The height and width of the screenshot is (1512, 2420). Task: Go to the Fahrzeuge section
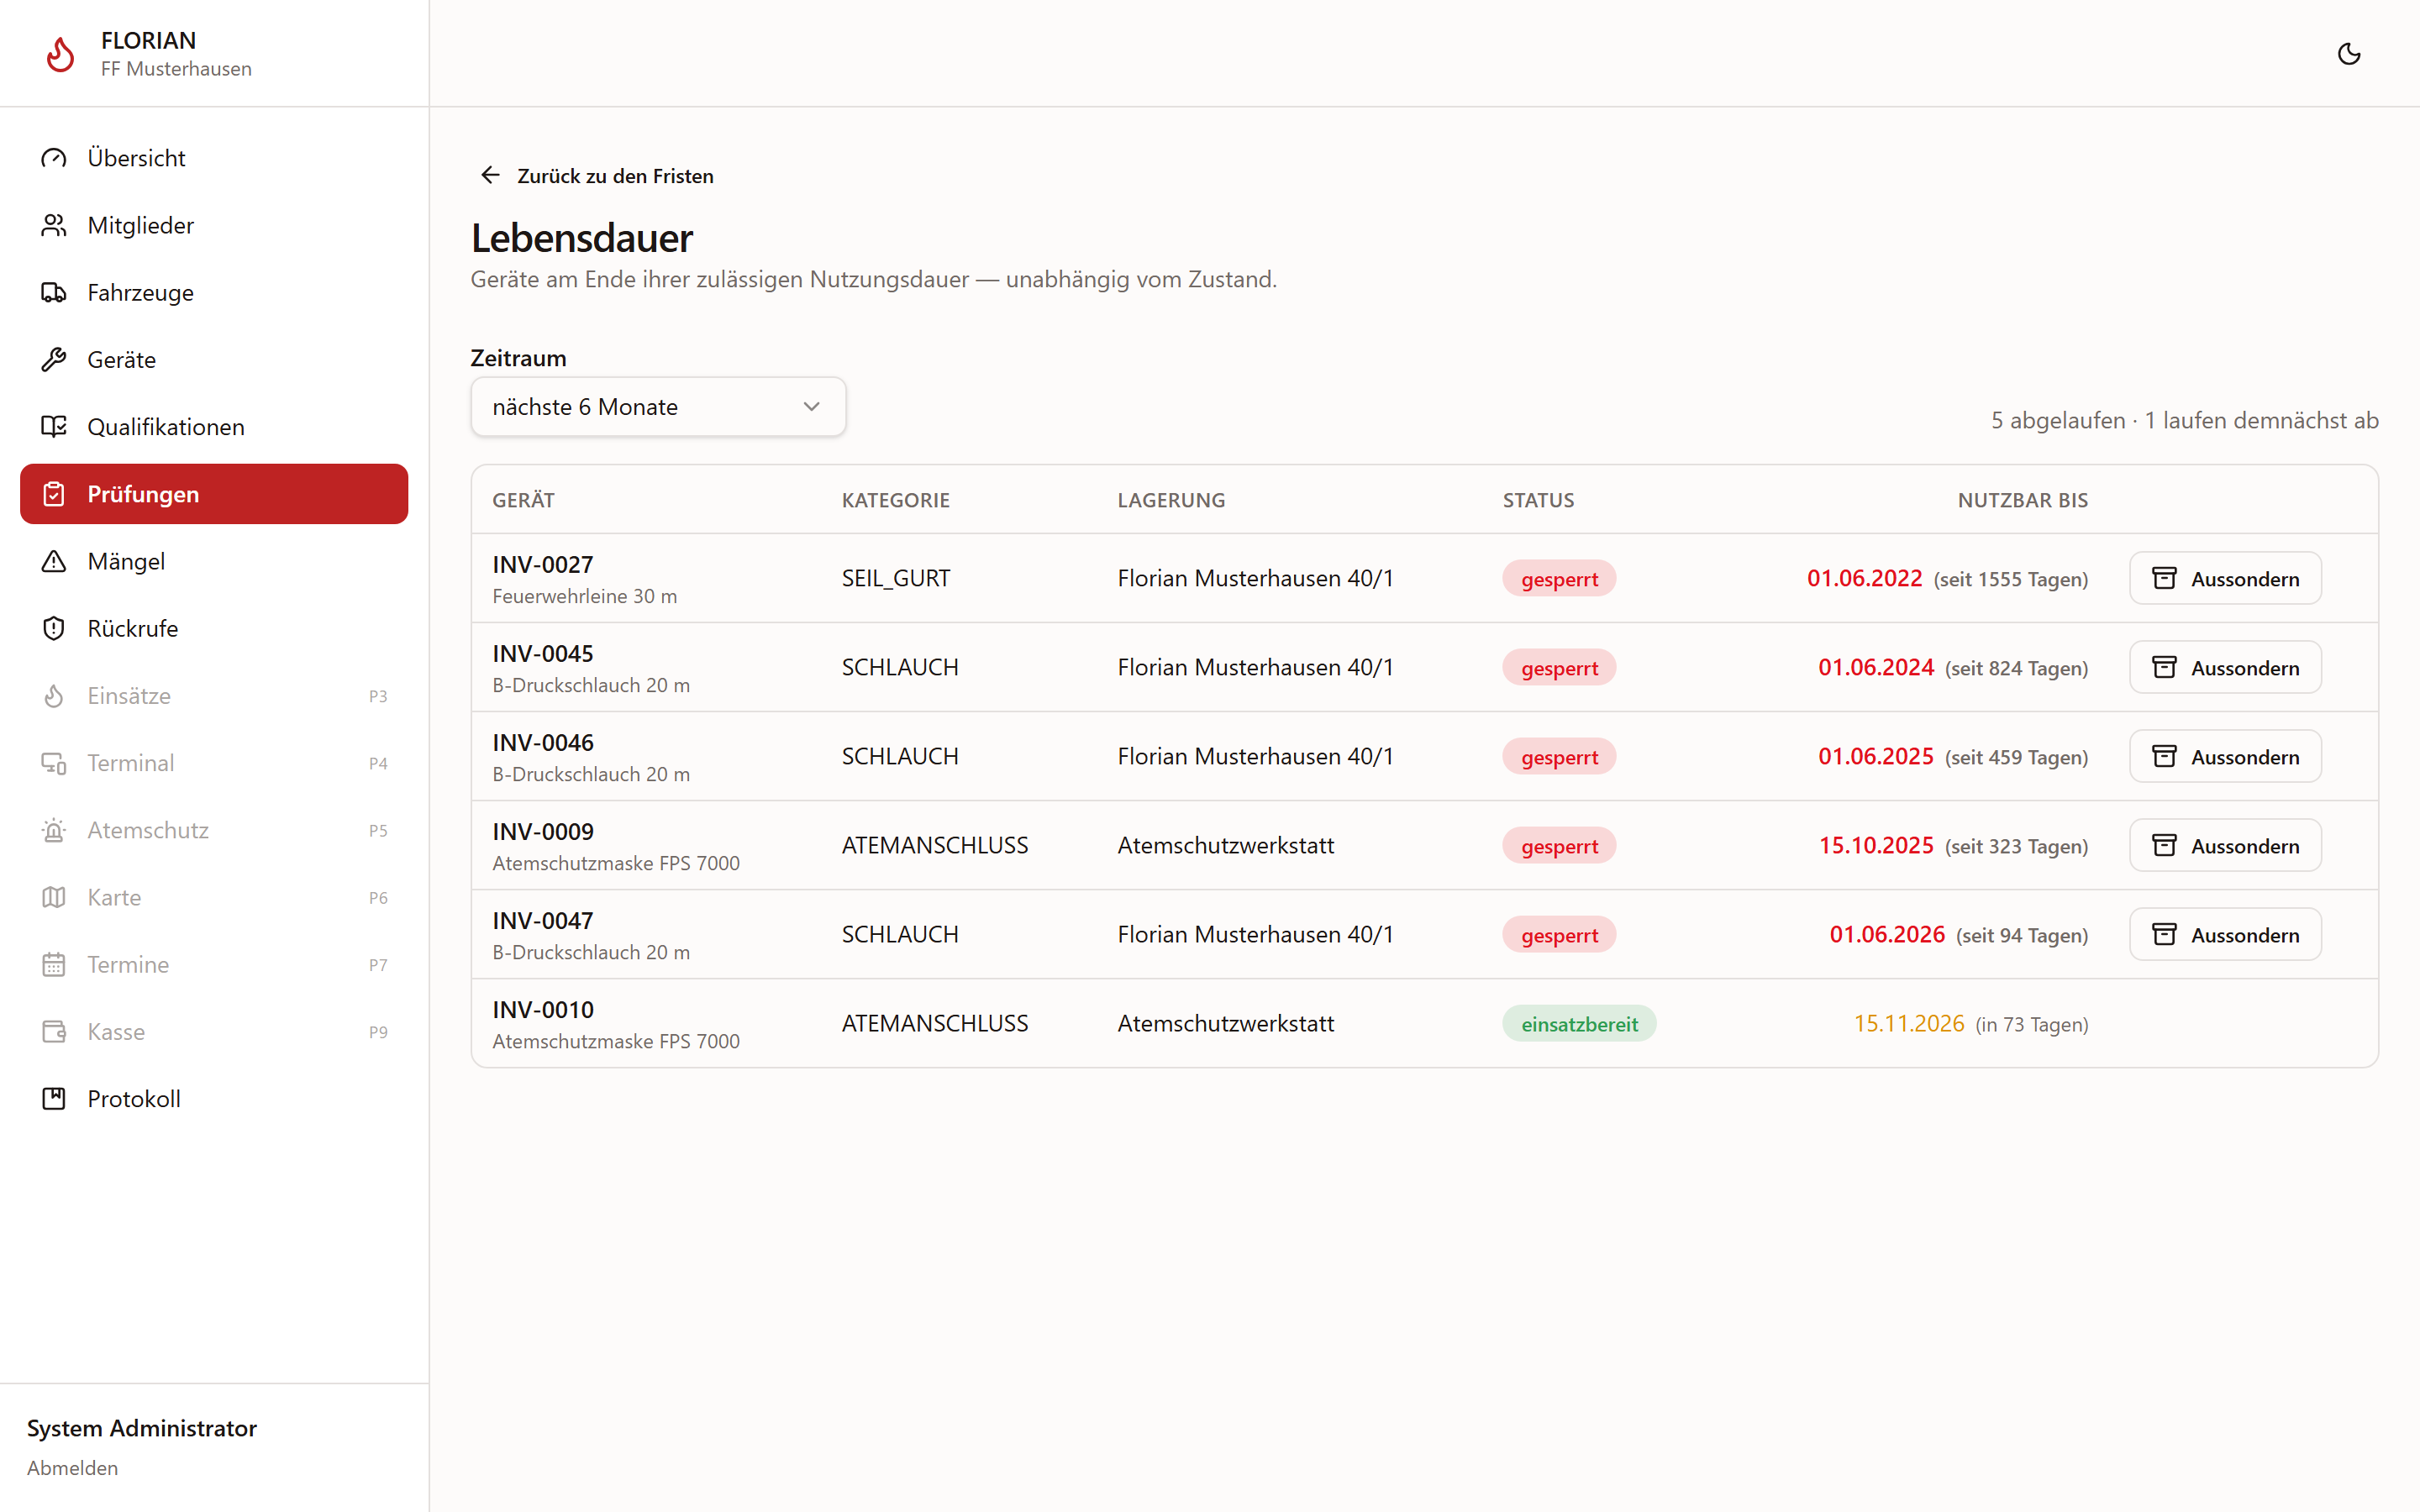pyautogui.click(x=214, y=292)
